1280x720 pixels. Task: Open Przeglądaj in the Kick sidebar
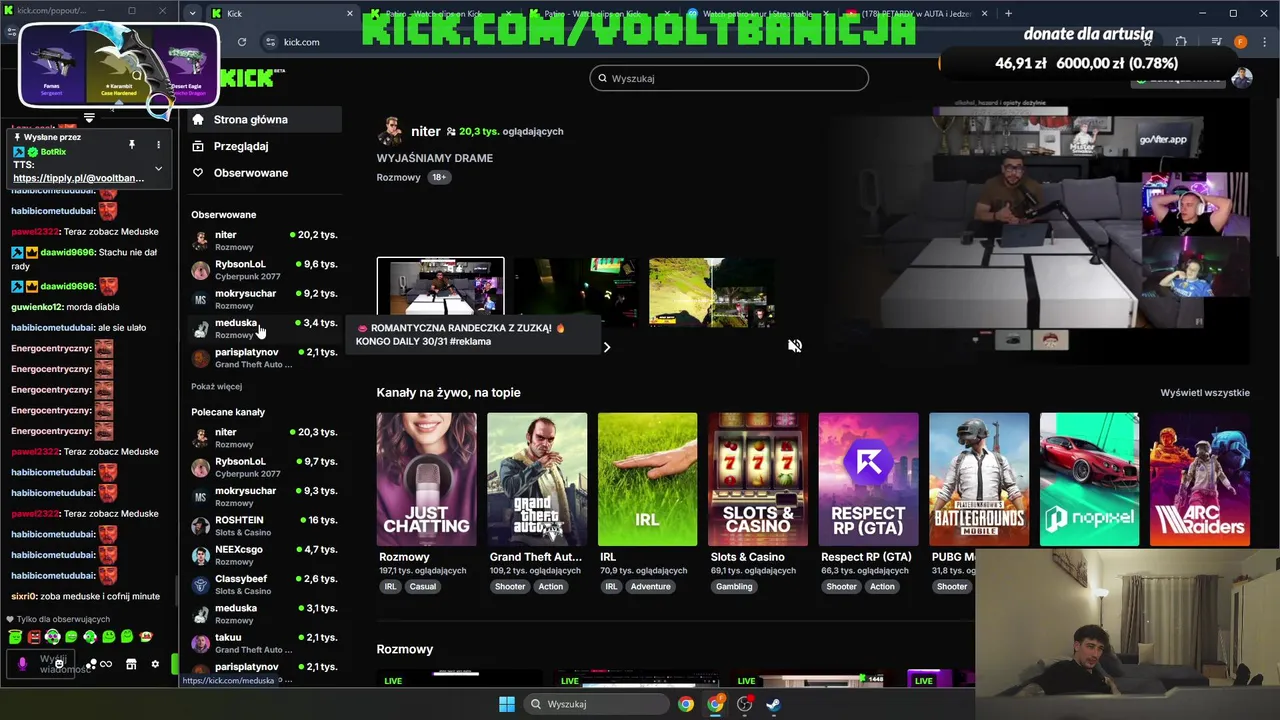click(265, 146)
